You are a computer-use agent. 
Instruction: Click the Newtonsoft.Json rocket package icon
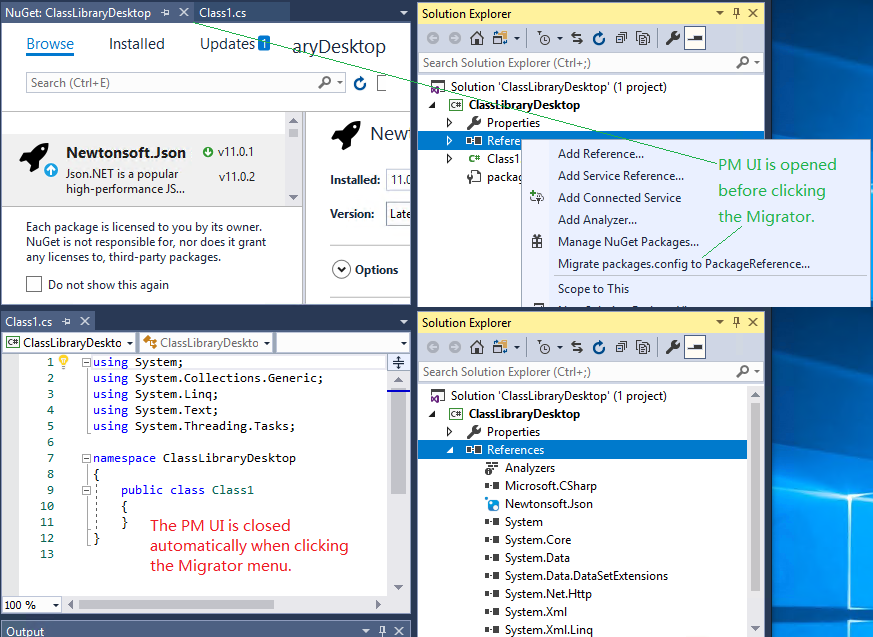click(33, 158)
